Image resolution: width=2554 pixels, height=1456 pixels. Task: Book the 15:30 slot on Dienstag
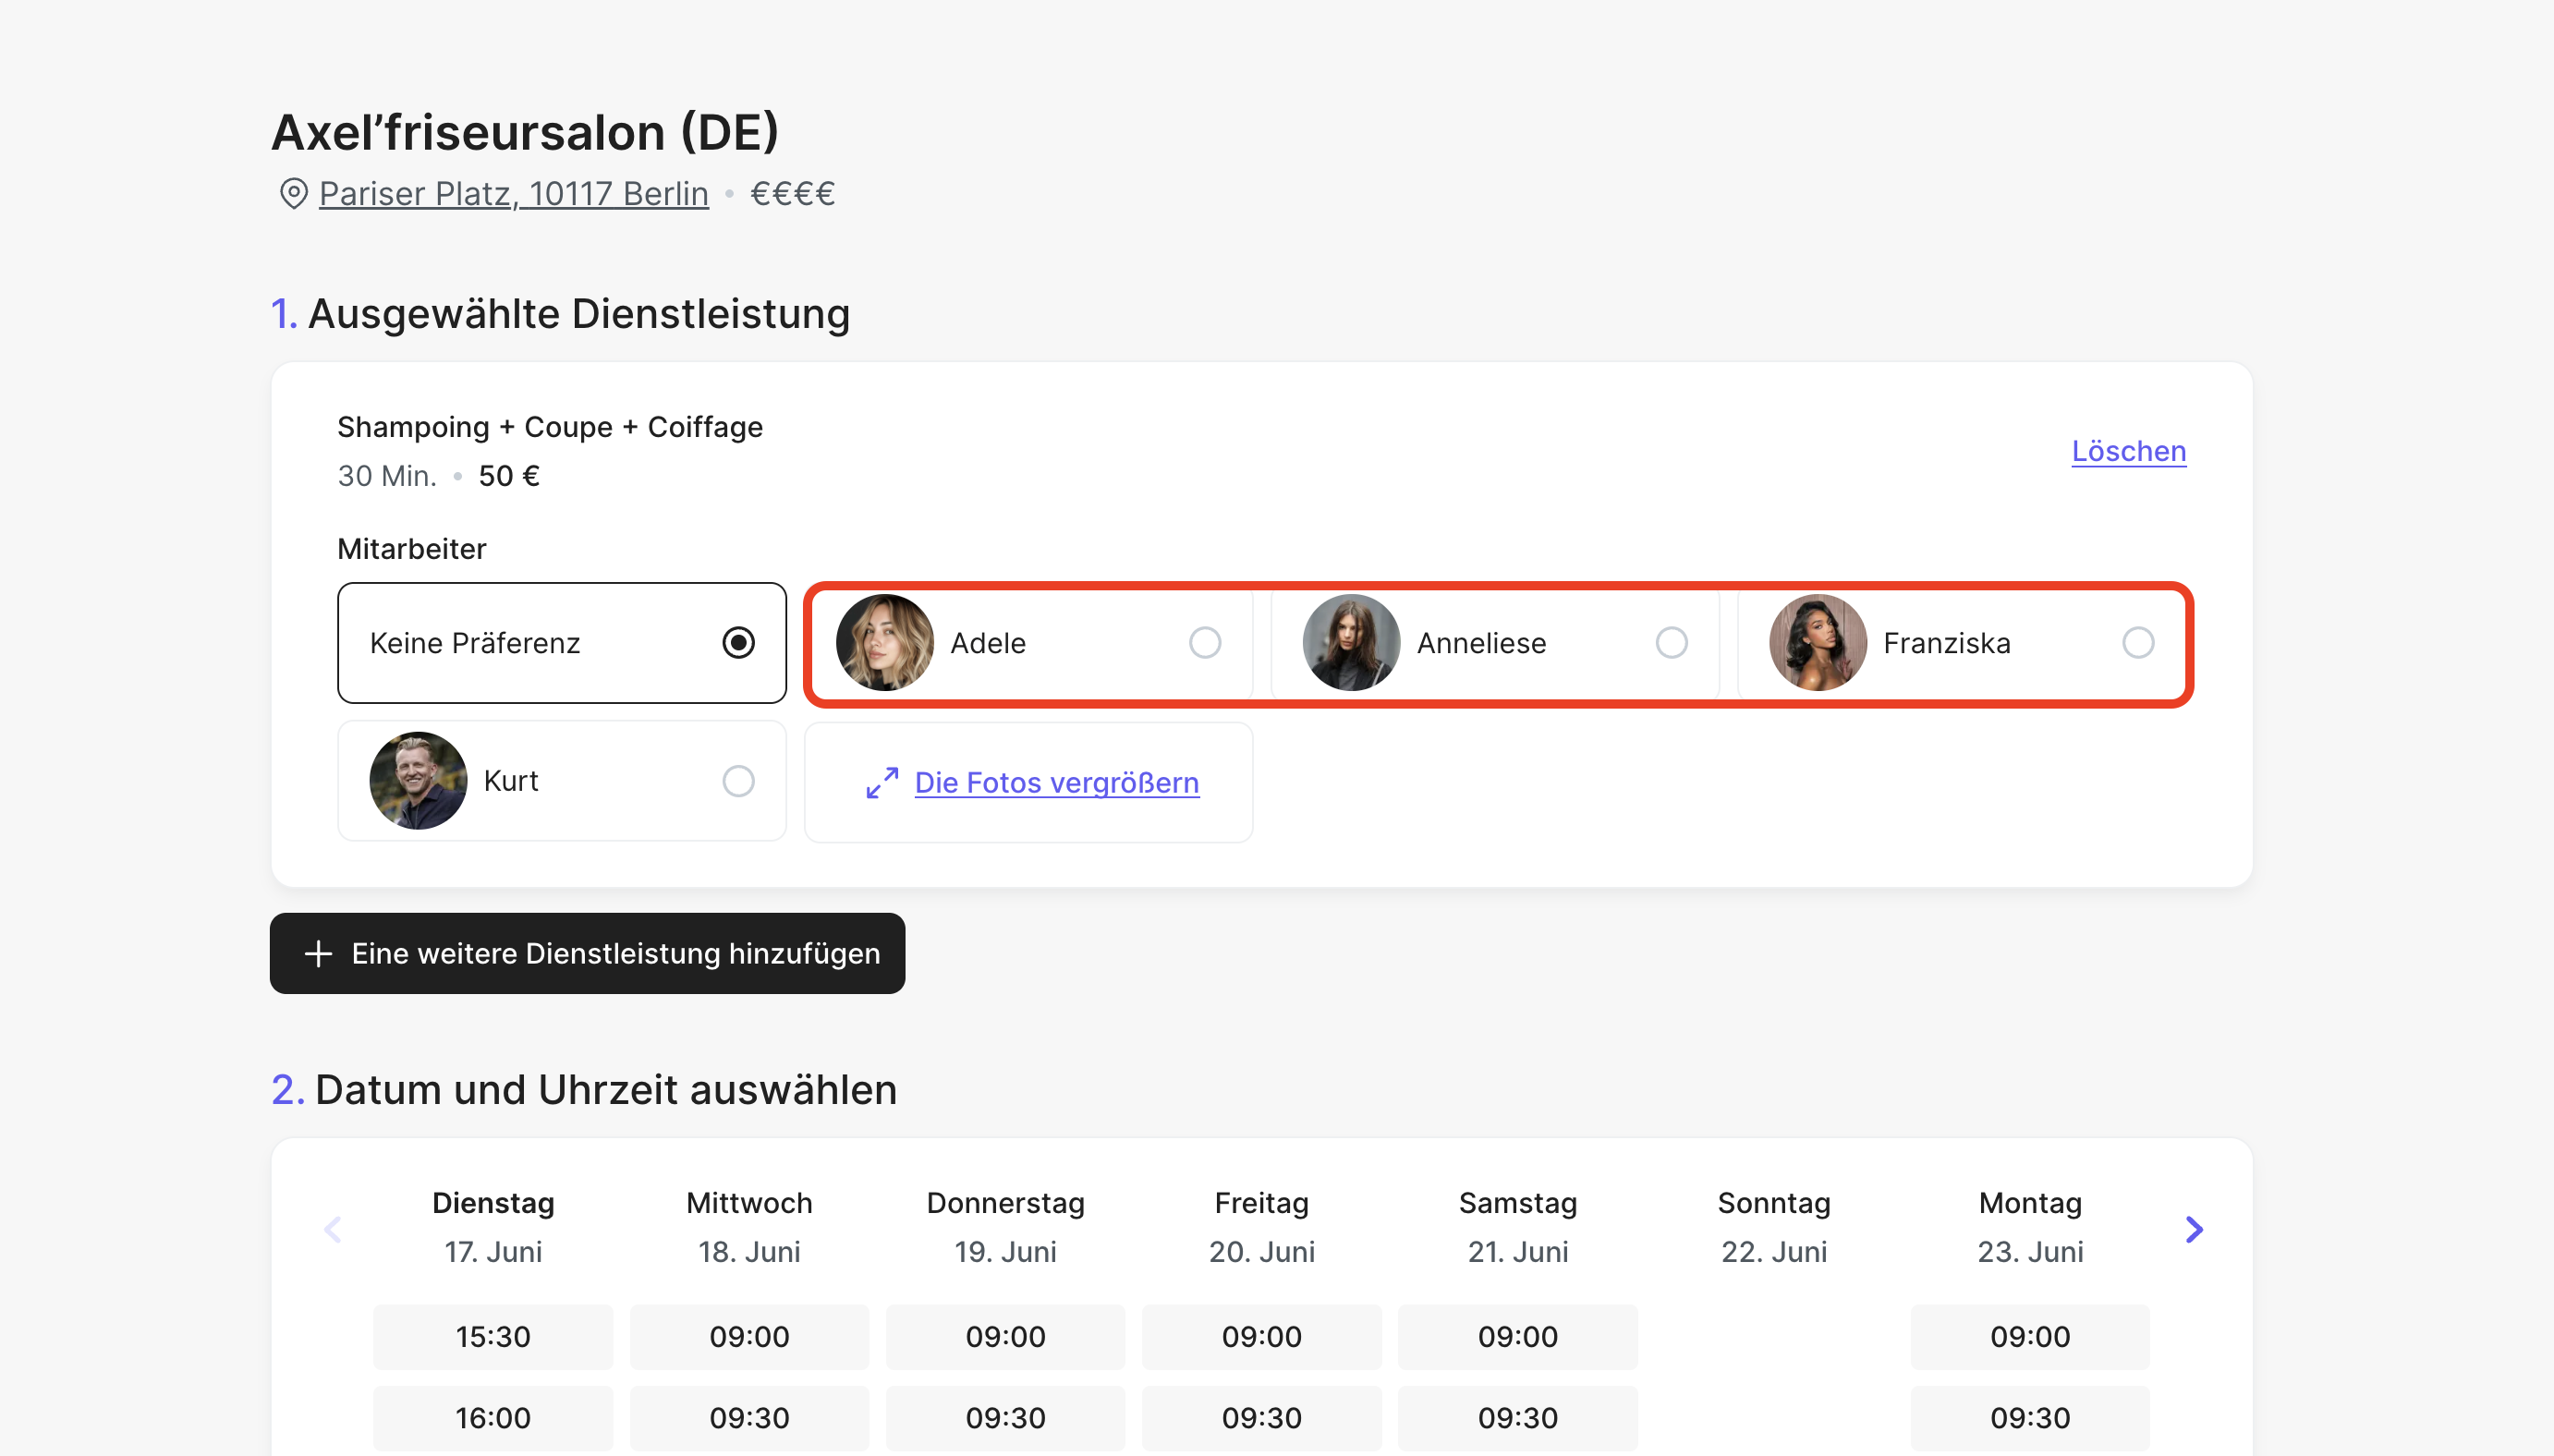[x=493, y=1336]
